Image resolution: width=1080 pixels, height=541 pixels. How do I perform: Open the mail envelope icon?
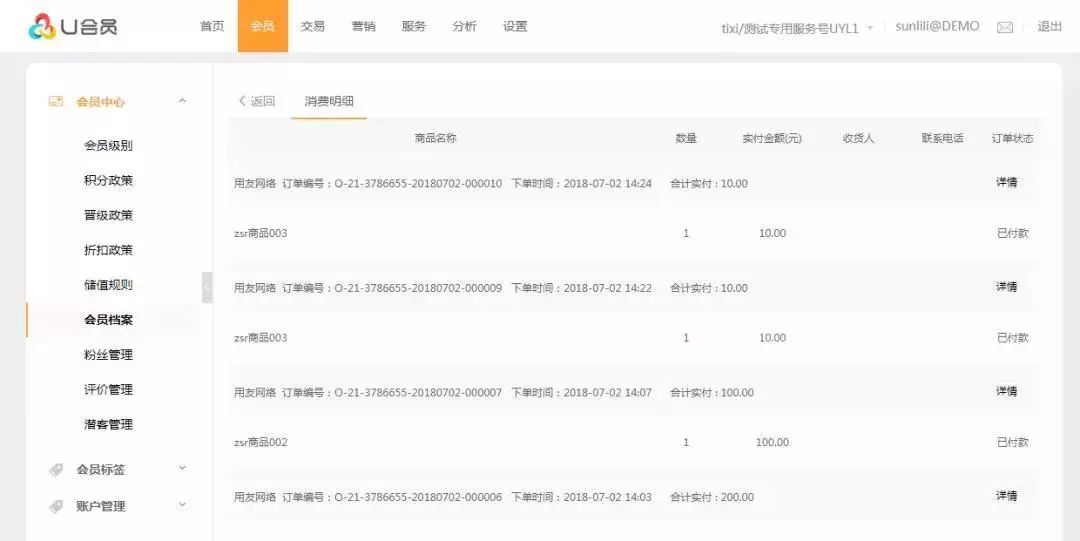point(1005,28)
